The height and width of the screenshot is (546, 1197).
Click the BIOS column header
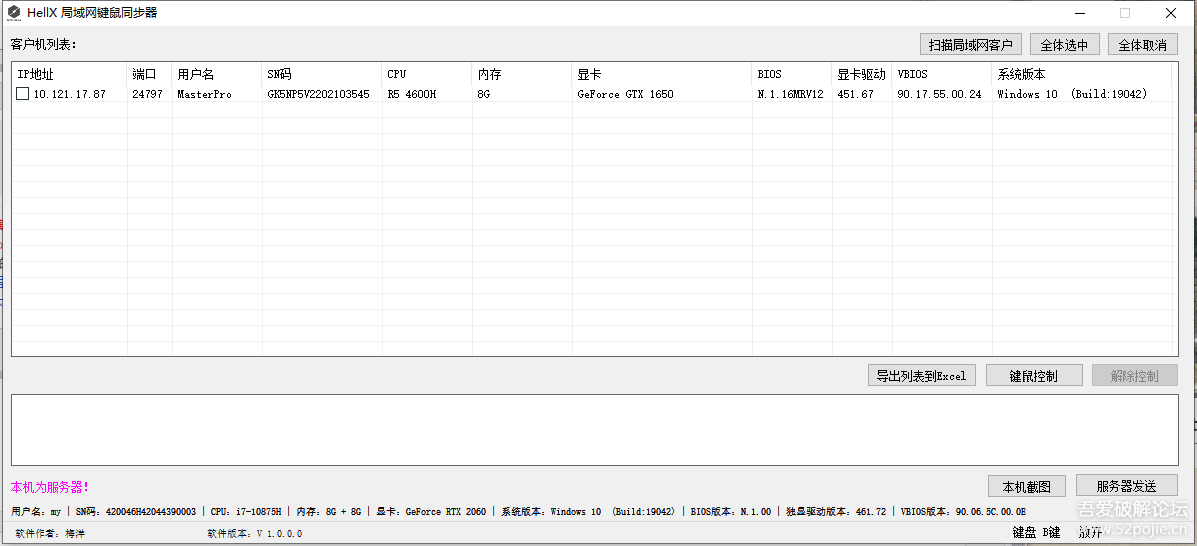(x=792, y=74)
